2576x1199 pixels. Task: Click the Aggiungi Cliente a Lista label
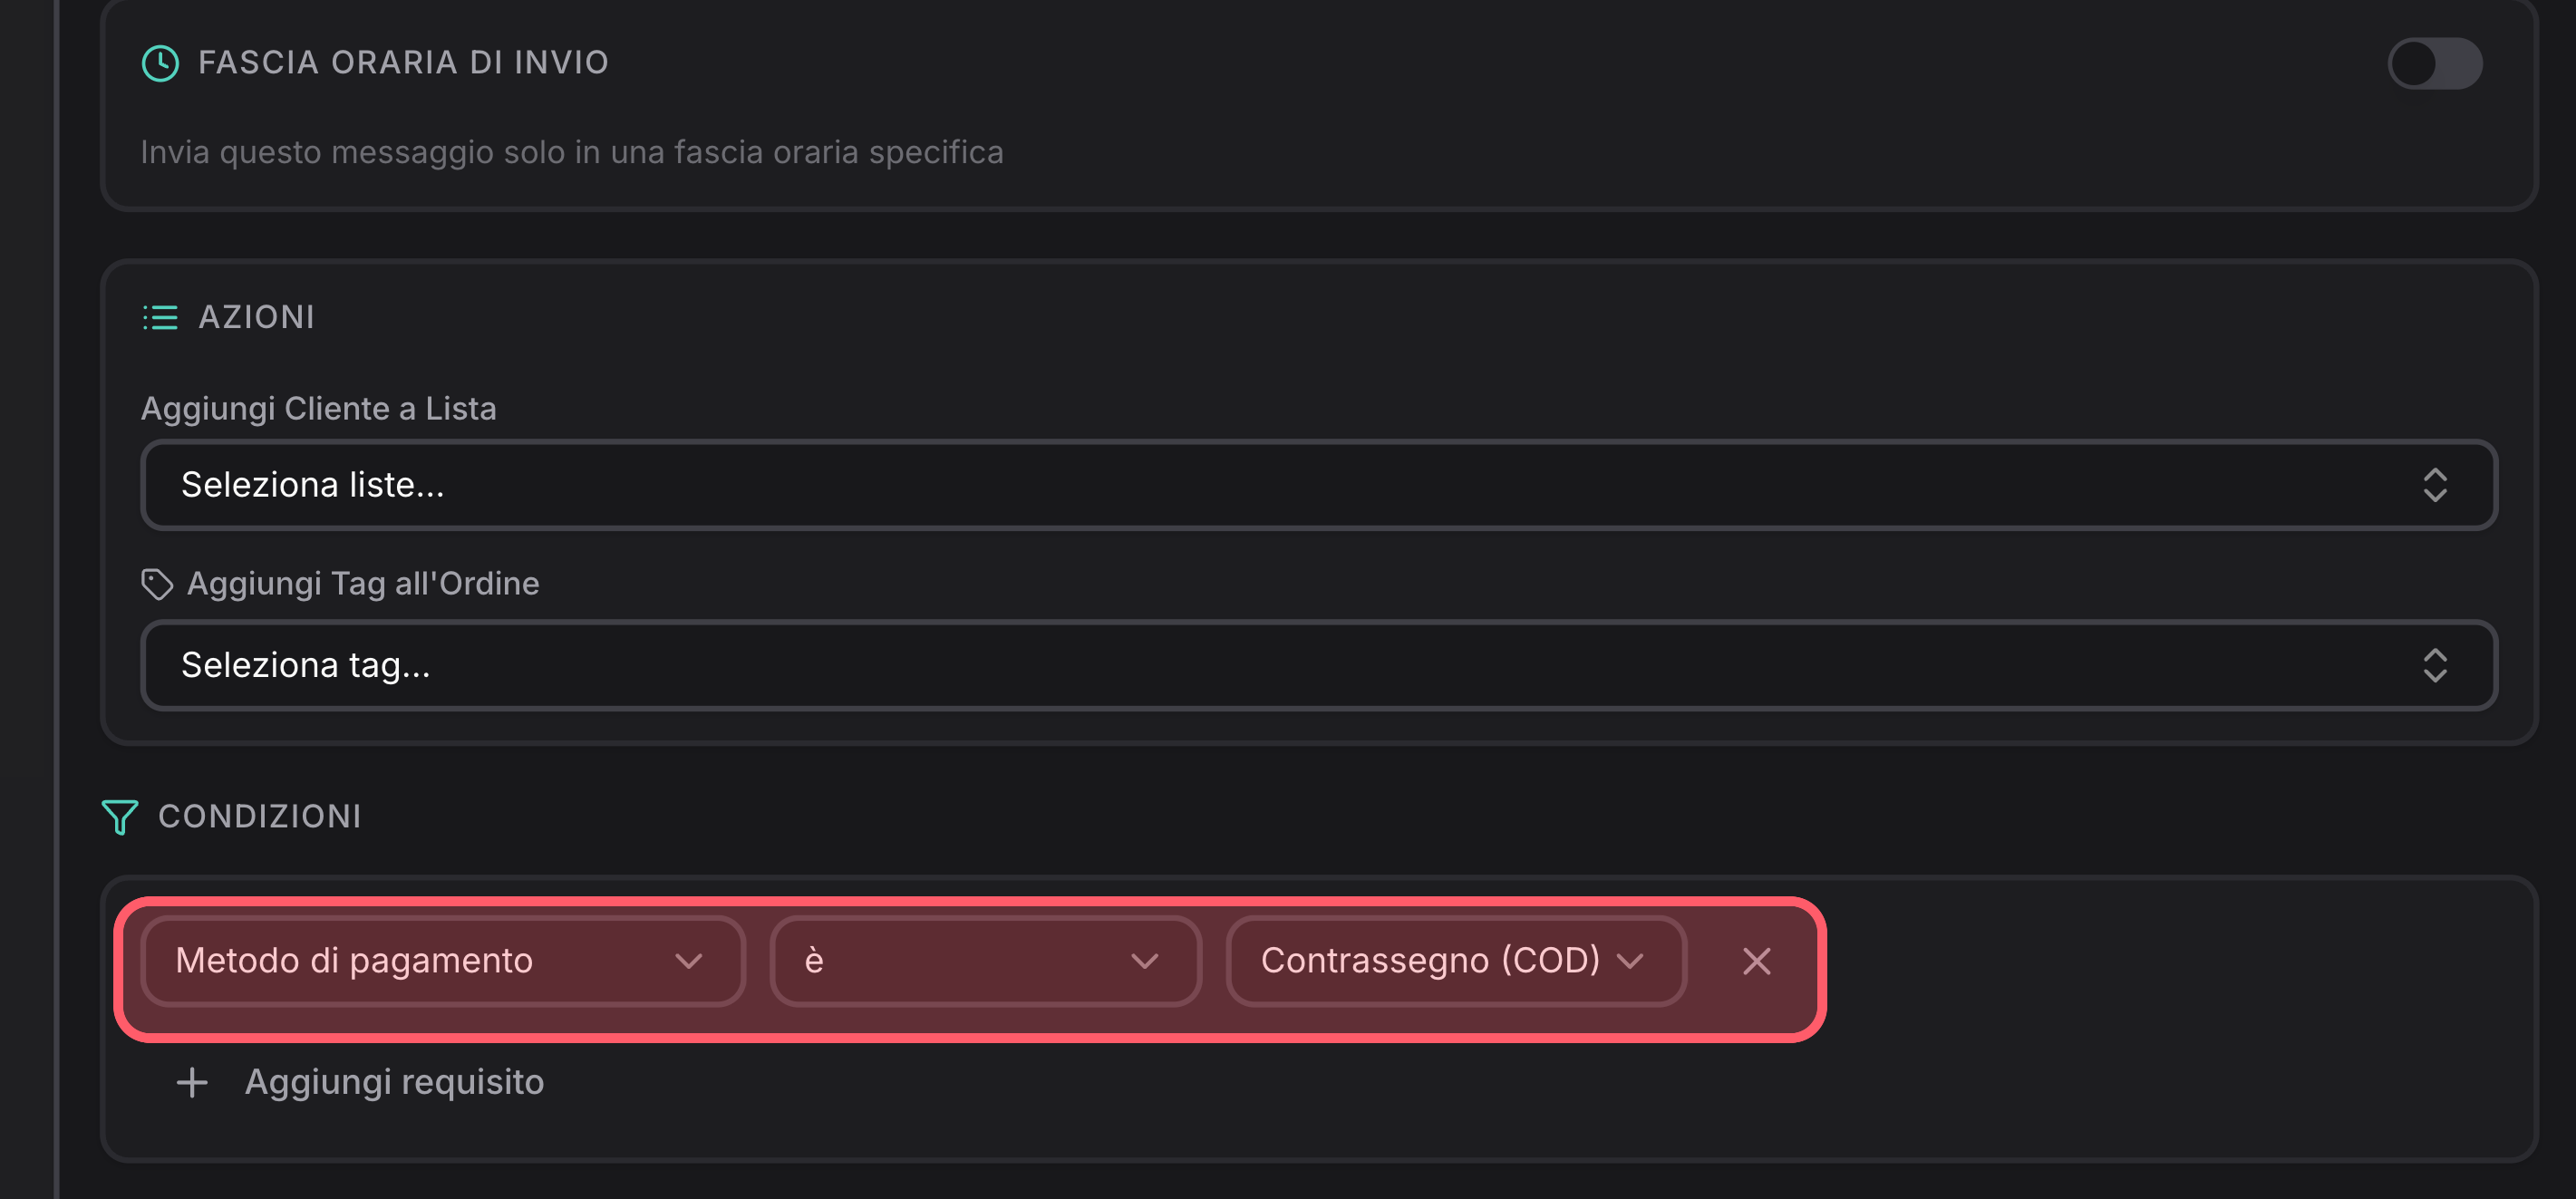coord(318,408)
